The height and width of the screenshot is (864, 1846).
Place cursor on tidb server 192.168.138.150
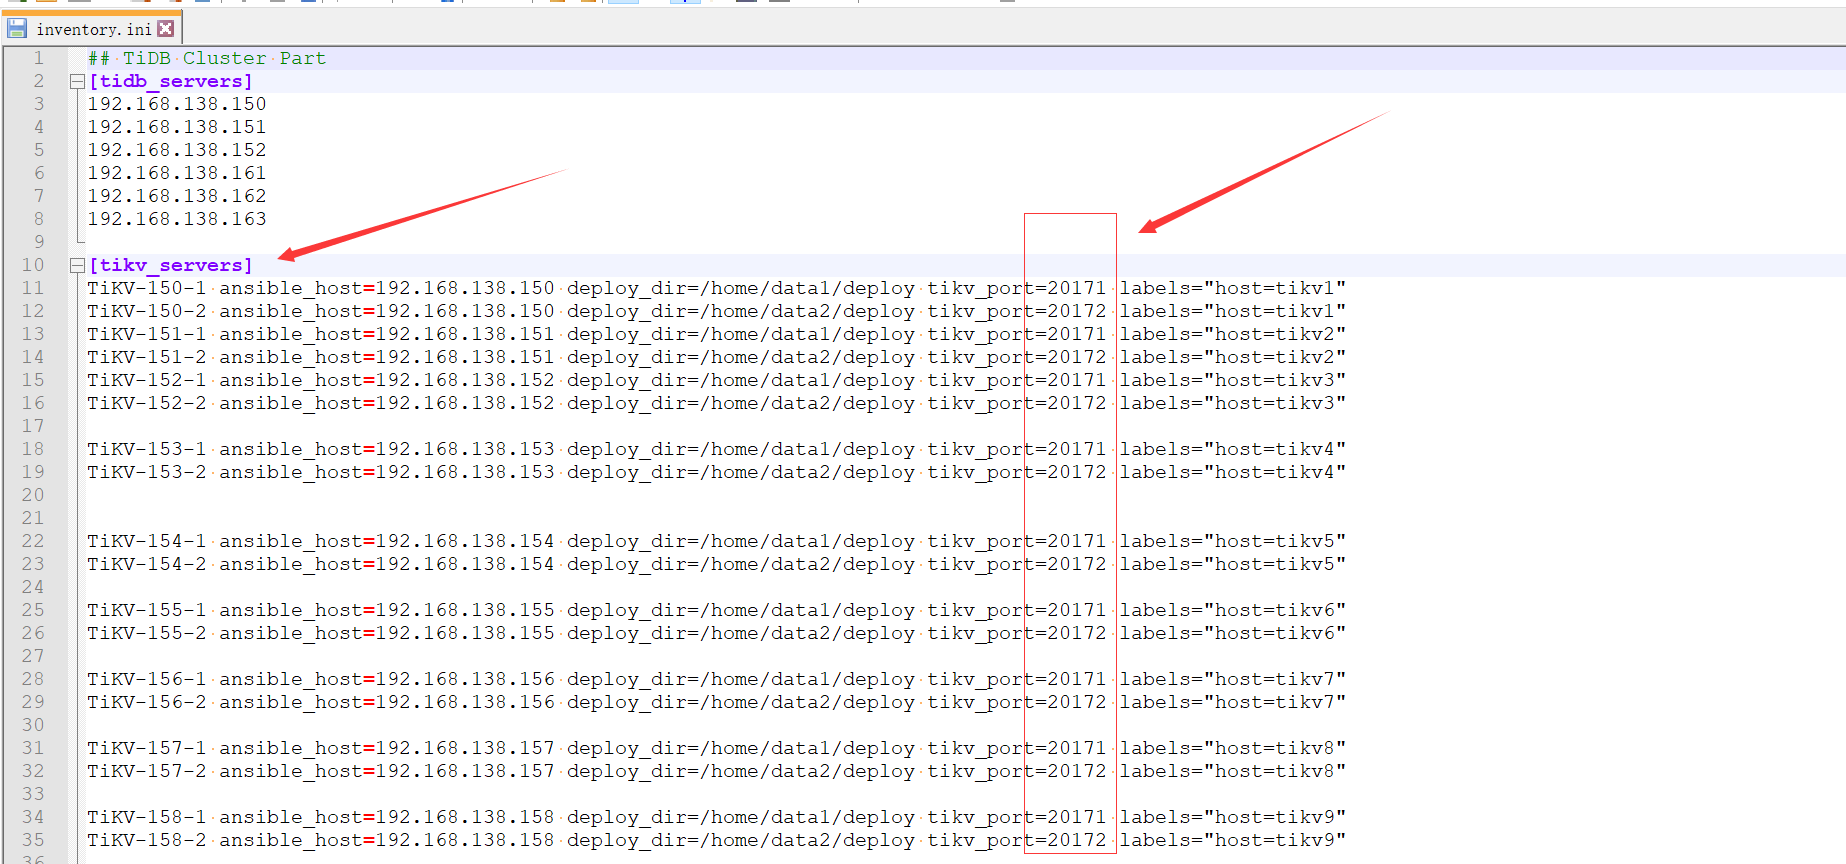tap(177, 104)
